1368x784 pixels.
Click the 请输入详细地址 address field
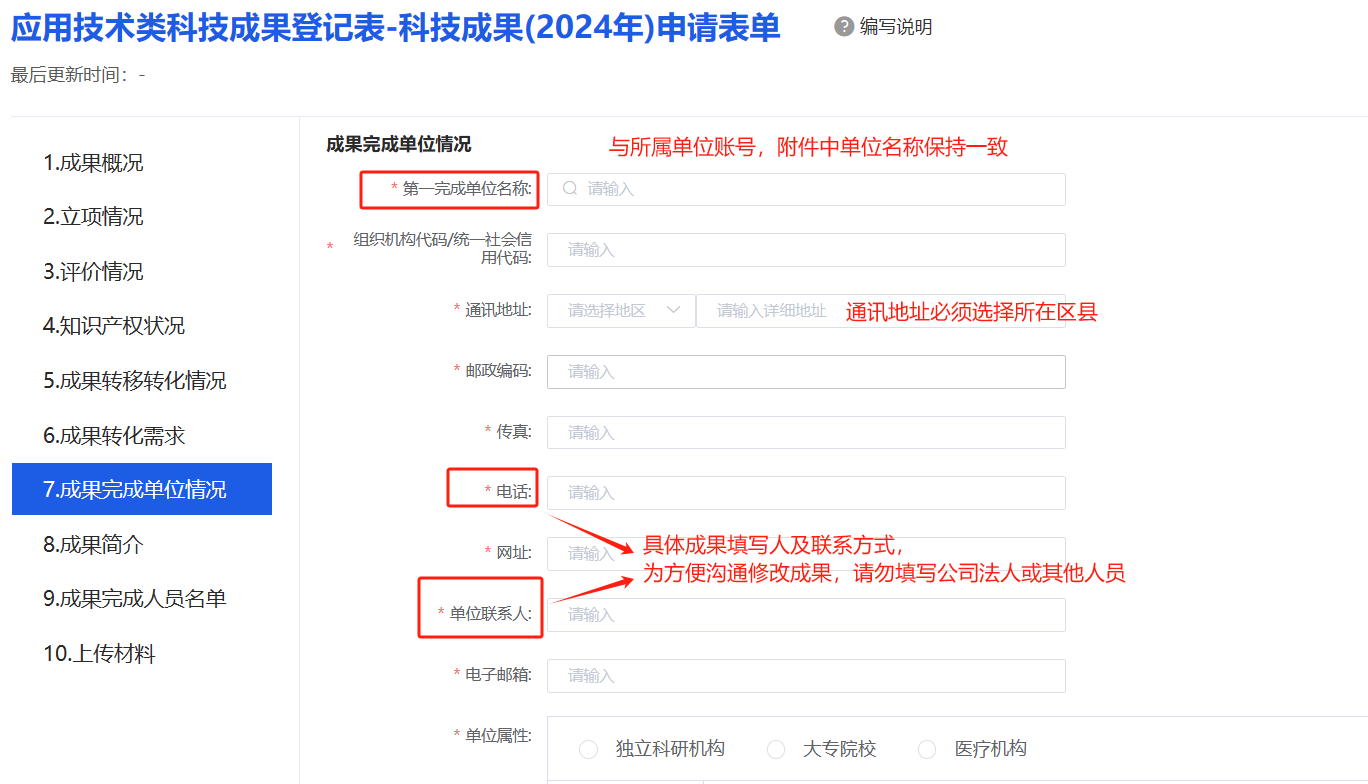pyautogui.click(x=881, y=311)
